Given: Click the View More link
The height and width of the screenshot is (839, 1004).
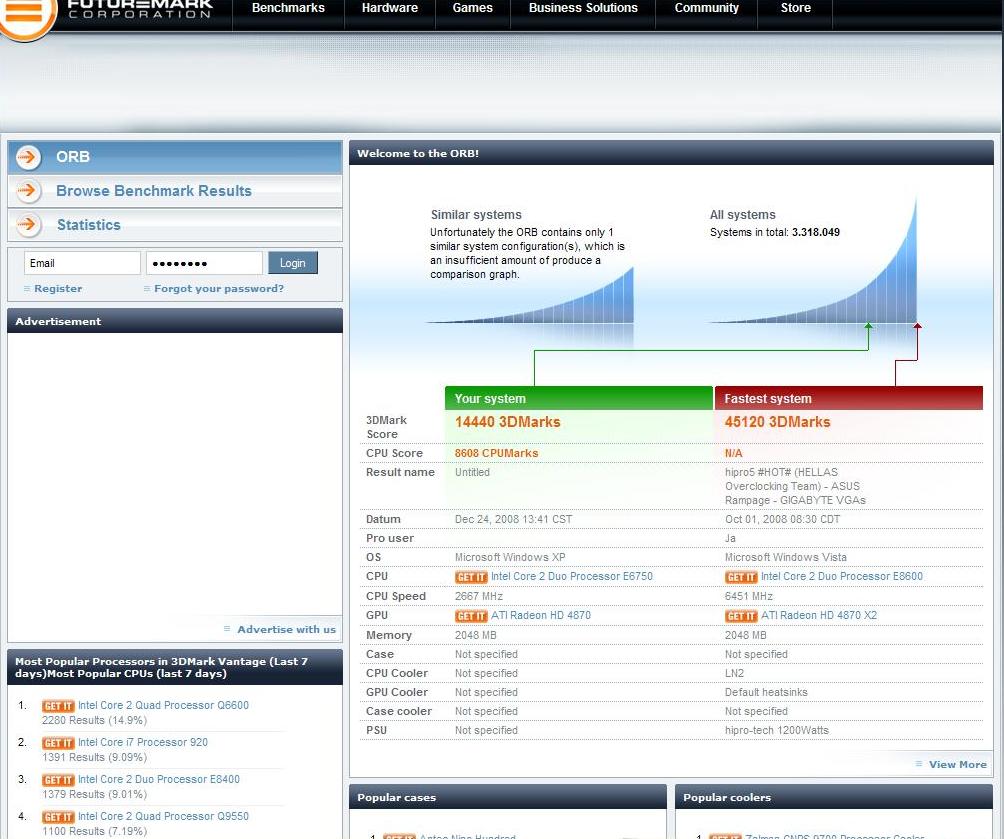Looking at the screenshot, I should click(957, 765).
